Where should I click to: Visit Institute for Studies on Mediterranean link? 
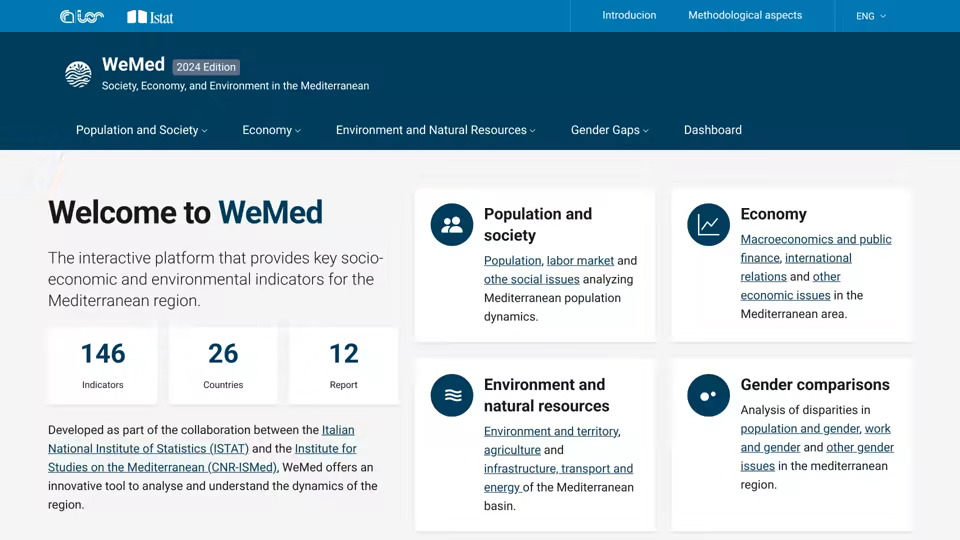click(x=202, y=458)
